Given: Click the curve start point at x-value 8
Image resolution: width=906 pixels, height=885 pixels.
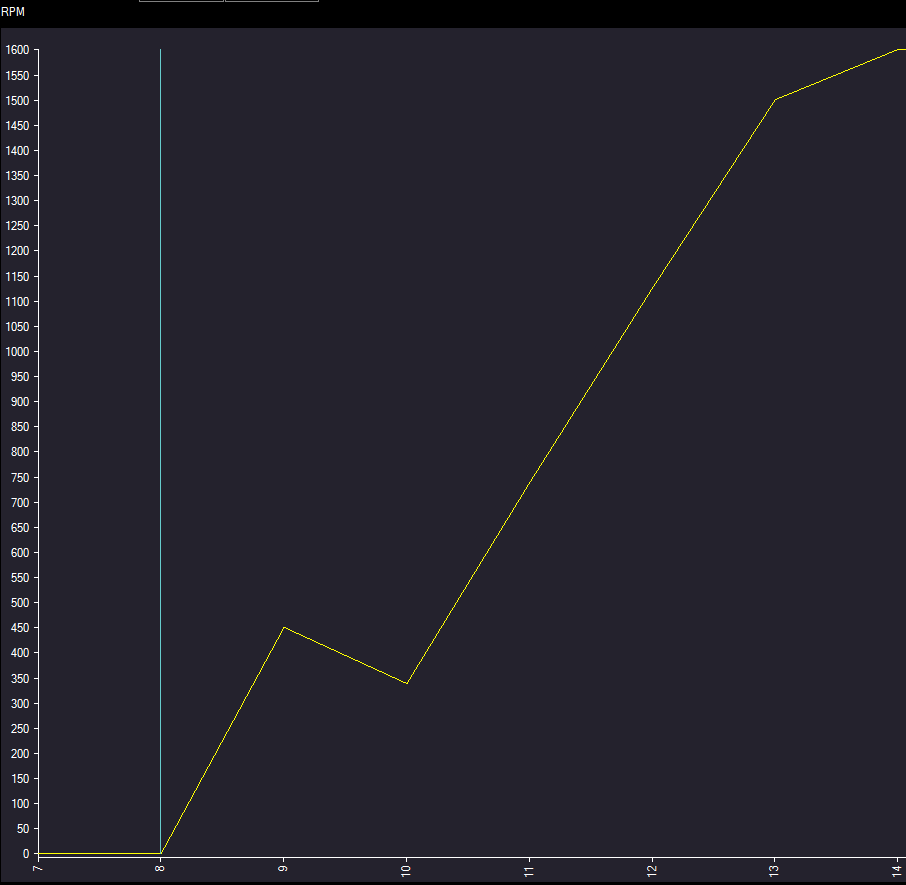Looking at the screenshot, I should (161, 853).
